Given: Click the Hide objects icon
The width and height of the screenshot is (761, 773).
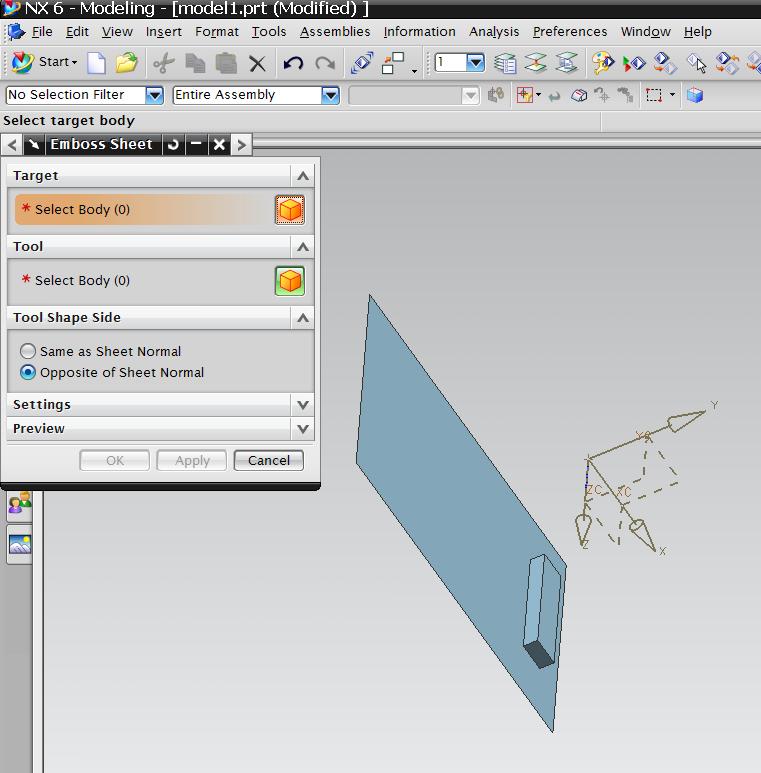Looking at the screenshot, I should click(665, 63).
